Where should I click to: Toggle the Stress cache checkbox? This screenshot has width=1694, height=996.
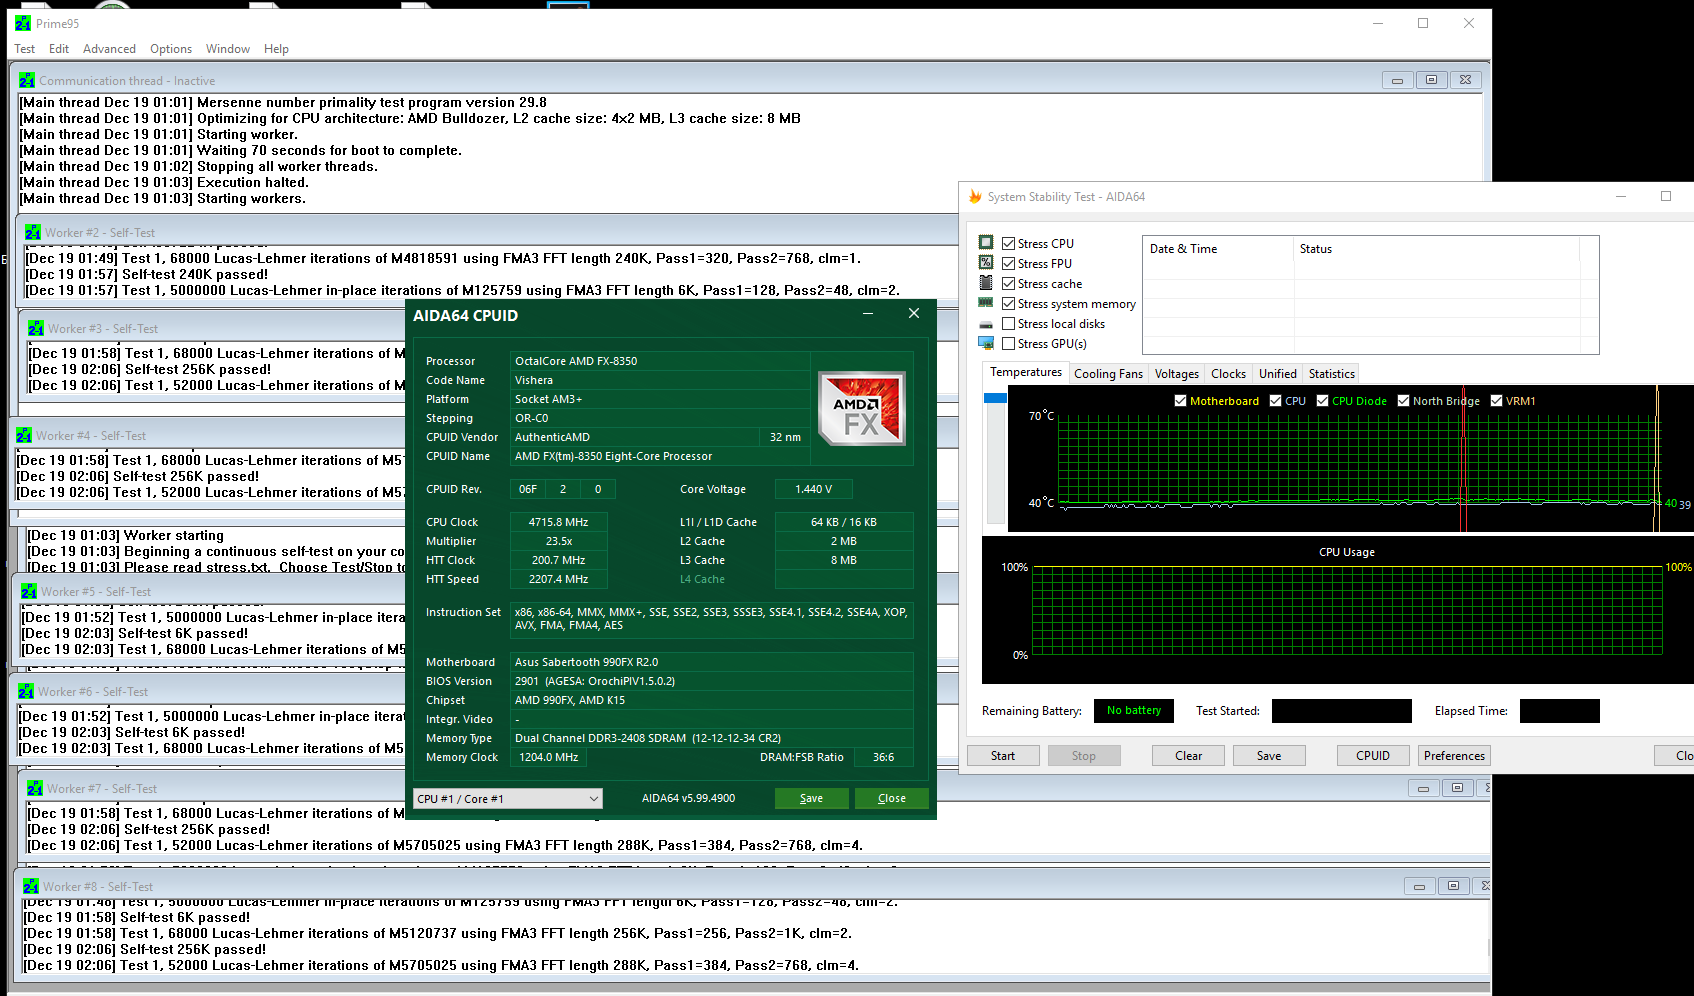pos(1009,283)
